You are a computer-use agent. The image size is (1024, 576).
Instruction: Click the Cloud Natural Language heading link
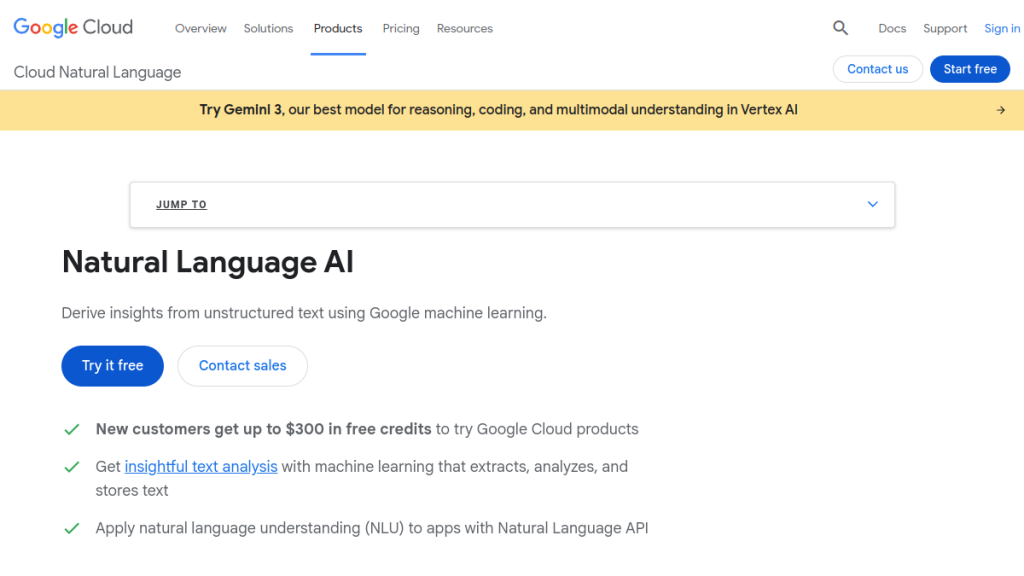point(97,72)
